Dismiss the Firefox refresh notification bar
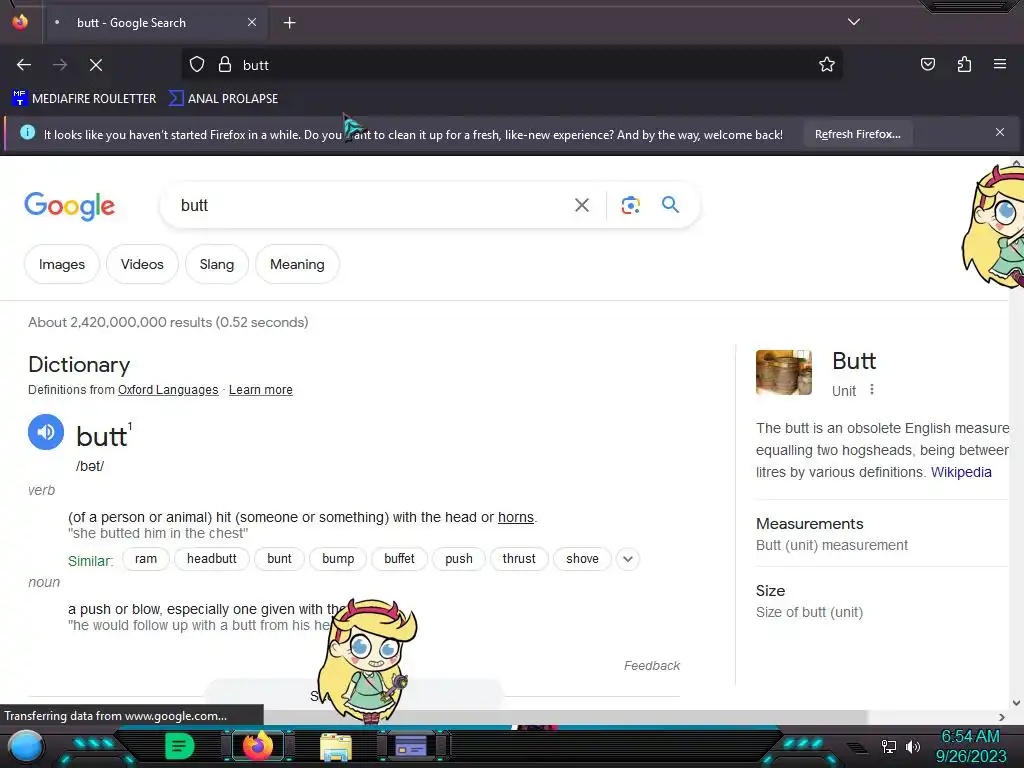The height and width of the screenshot is (768, 1024). (x=1000, y=133)
